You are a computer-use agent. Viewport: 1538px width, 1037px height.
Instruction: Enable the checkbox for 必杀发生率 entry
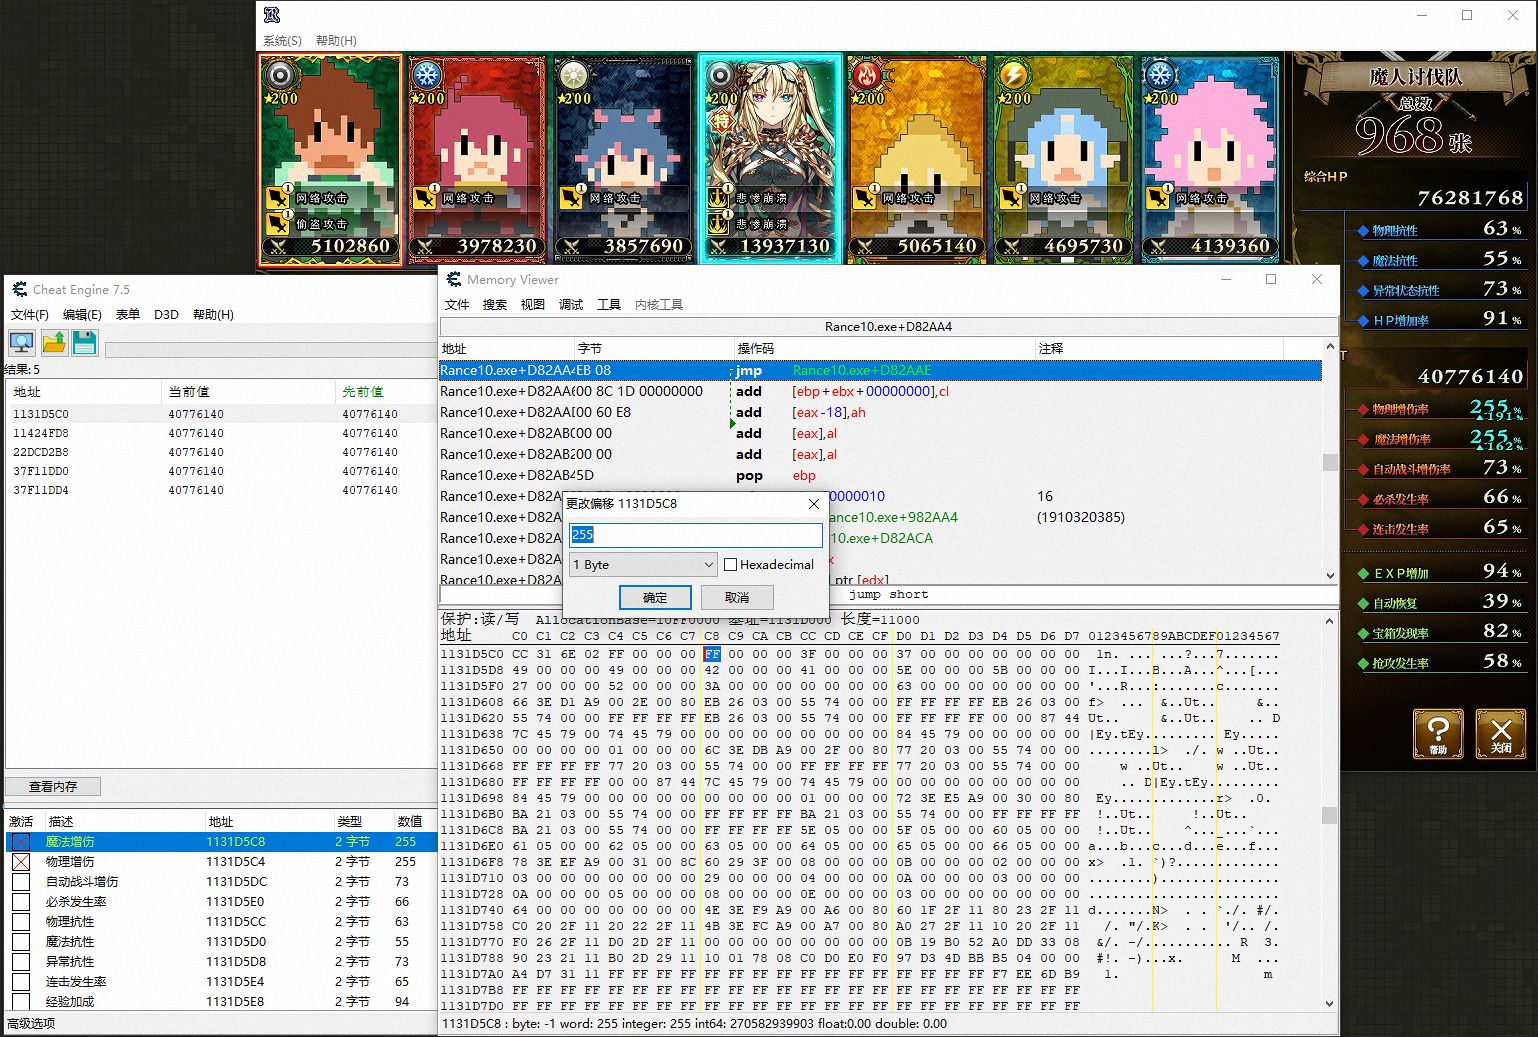coord(21,902)
